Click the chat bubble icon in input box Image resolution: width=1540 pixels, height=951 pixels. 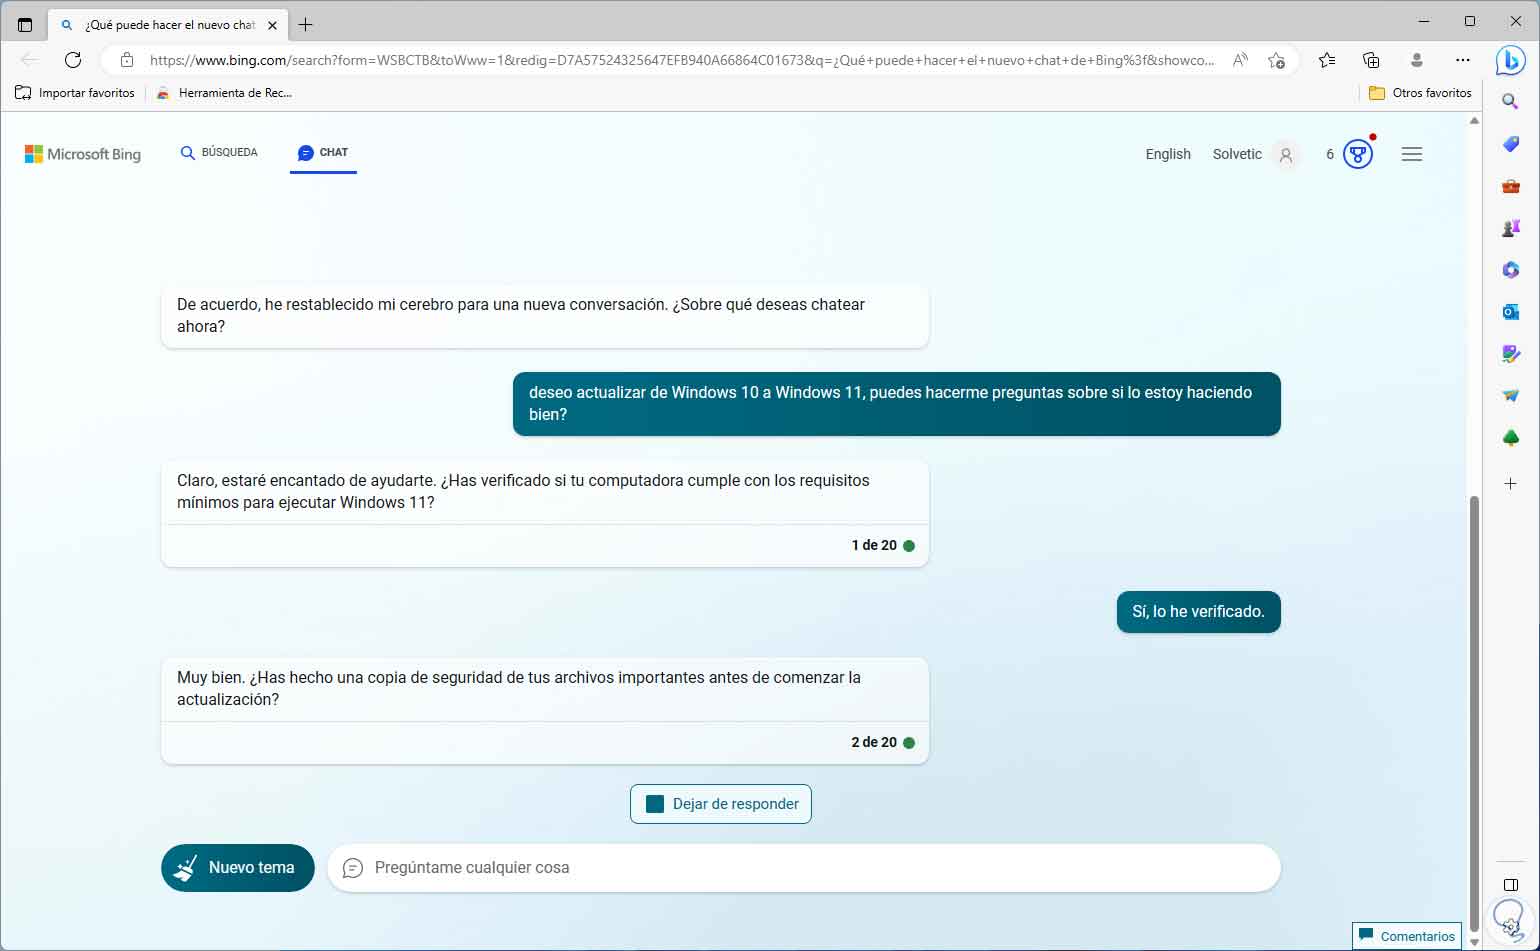[x=352, y=868]
